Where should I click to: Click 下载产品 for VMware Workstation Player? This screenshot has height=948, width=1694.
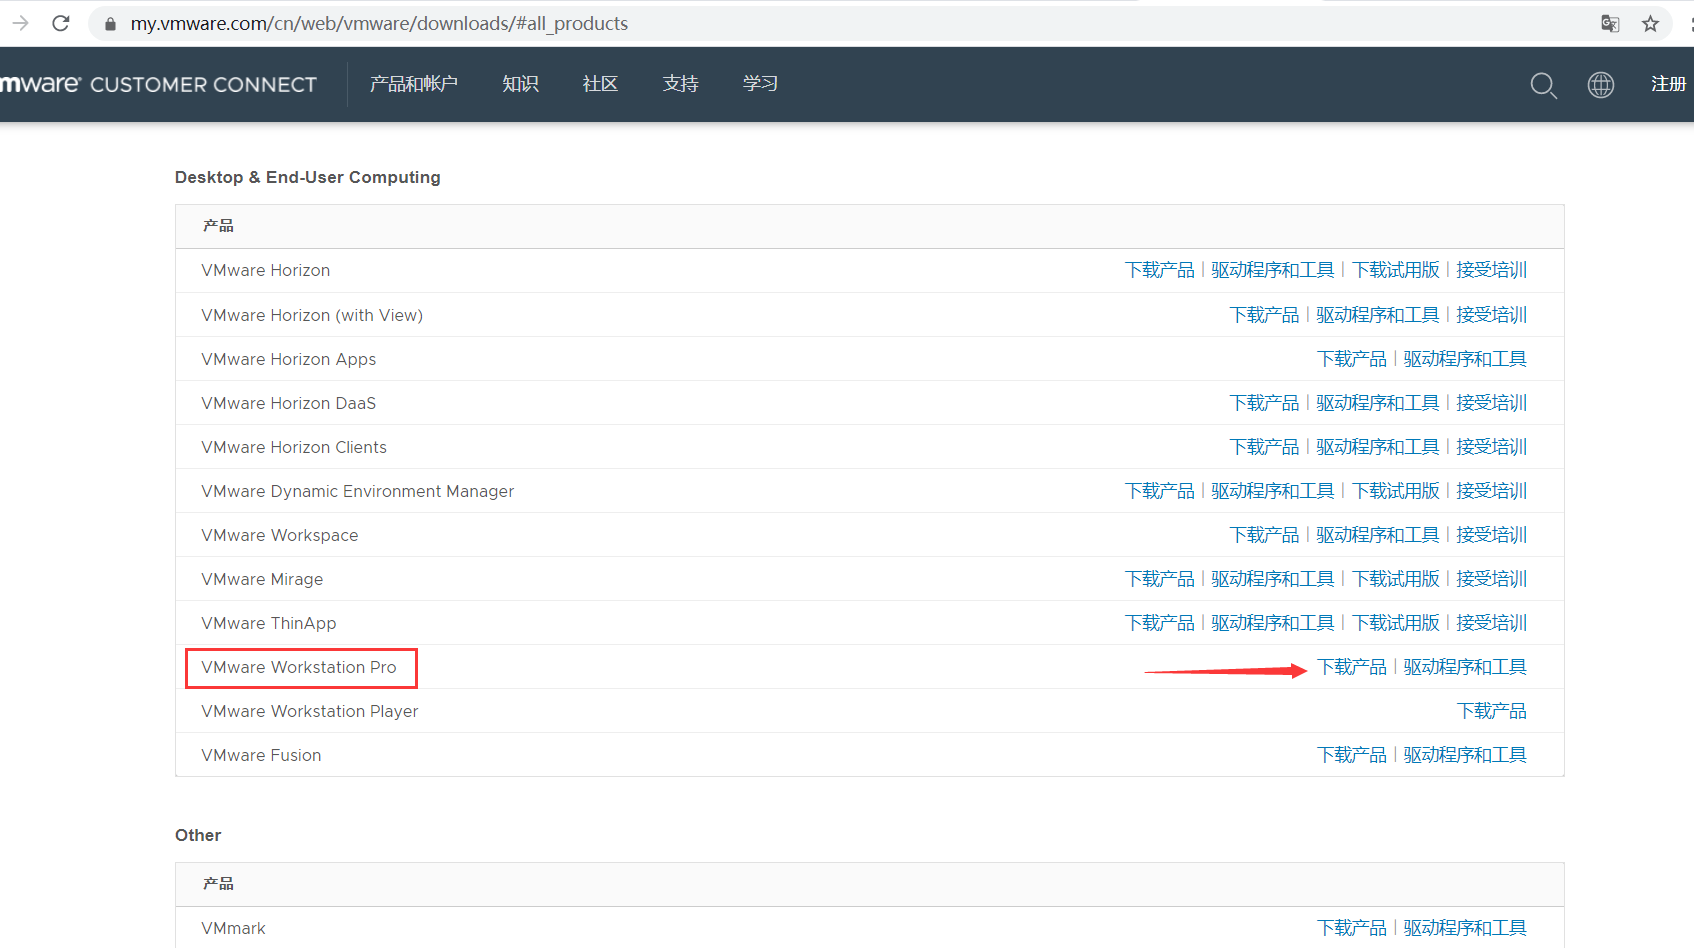pos(1492,711)
